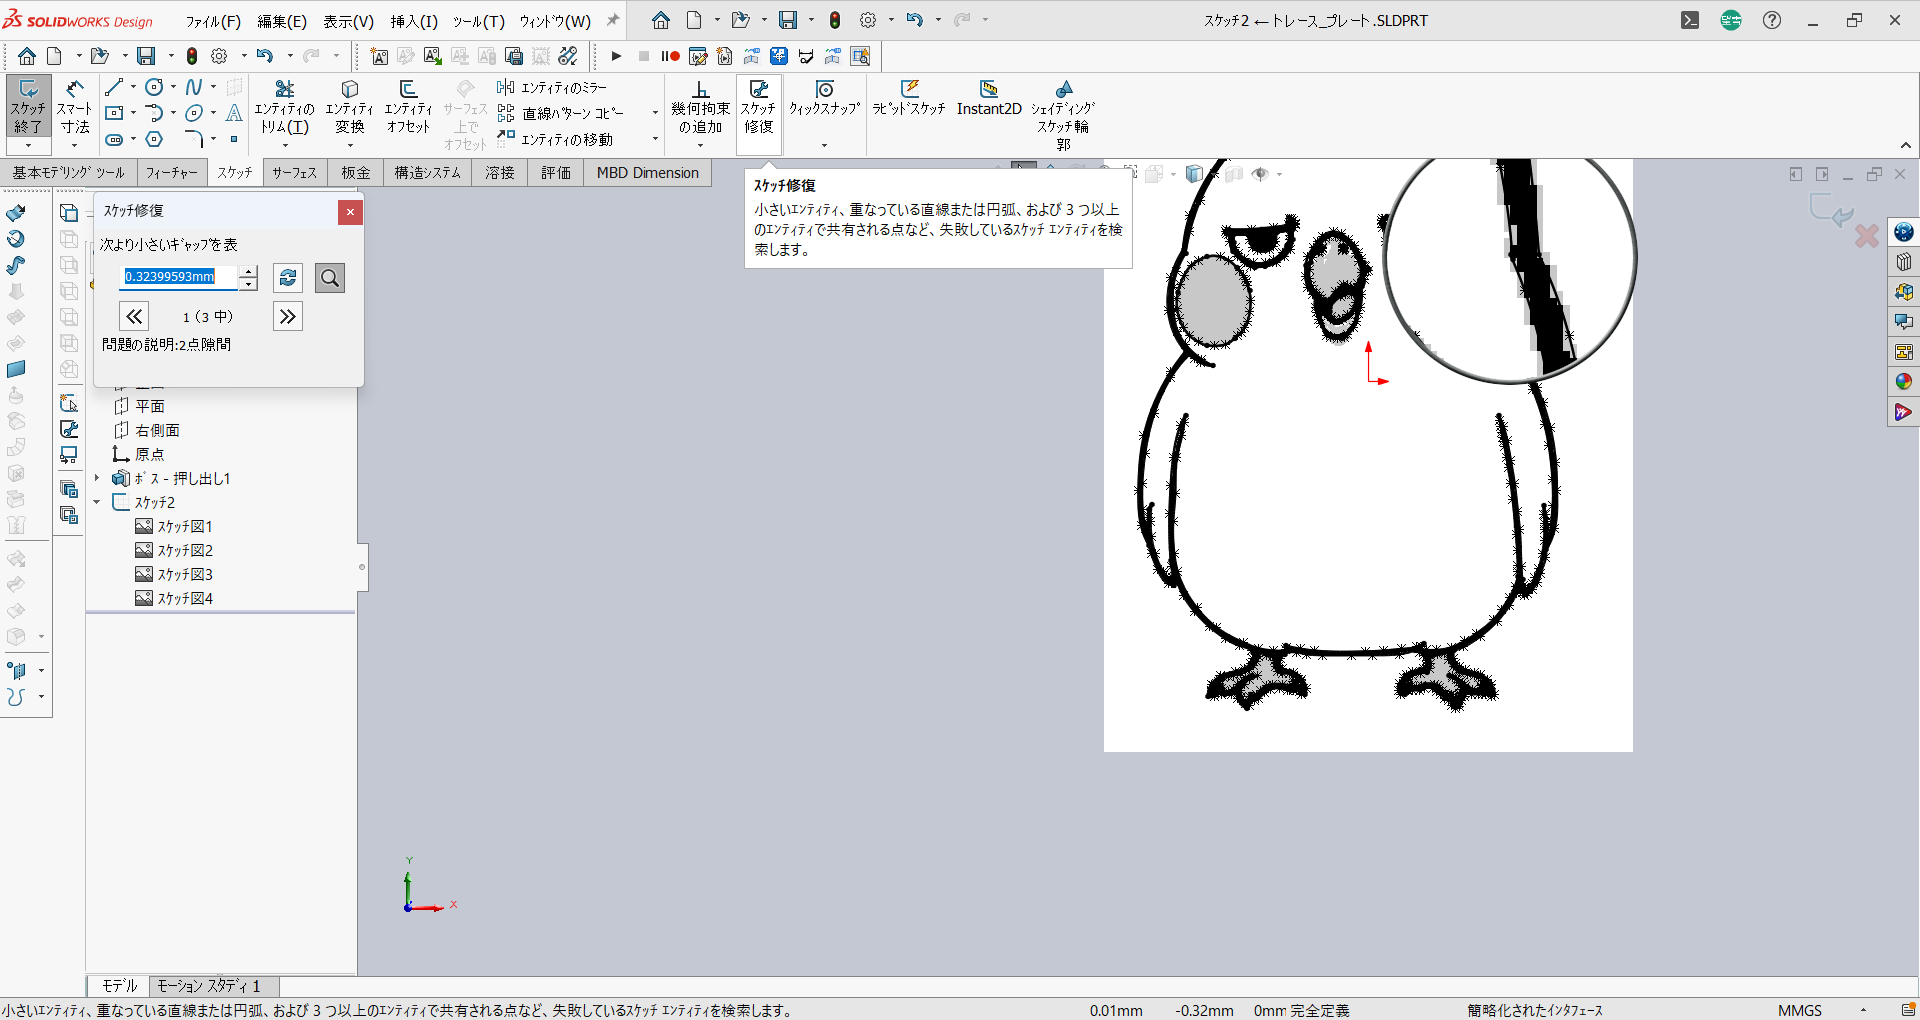Screen dimensions: 1920x1020
Task: Pick the Polygon sketch tool
Action: 154,139
